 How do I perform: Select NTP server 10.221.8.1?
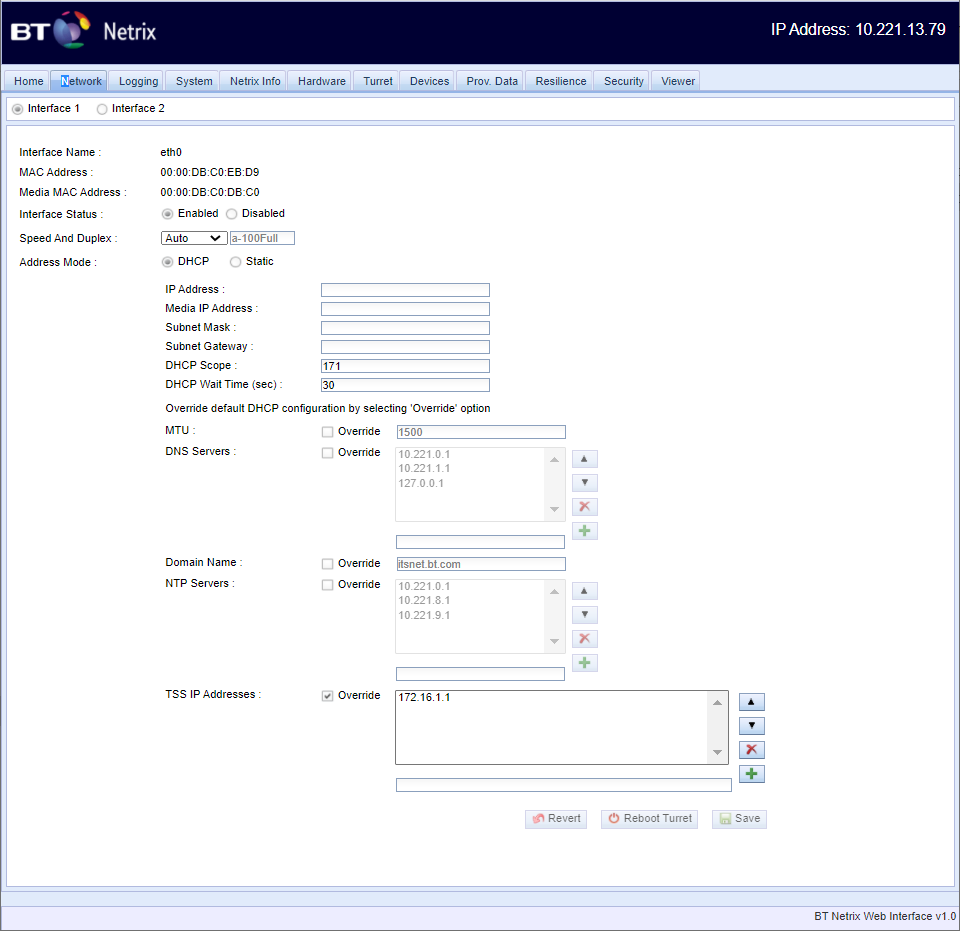424,600
